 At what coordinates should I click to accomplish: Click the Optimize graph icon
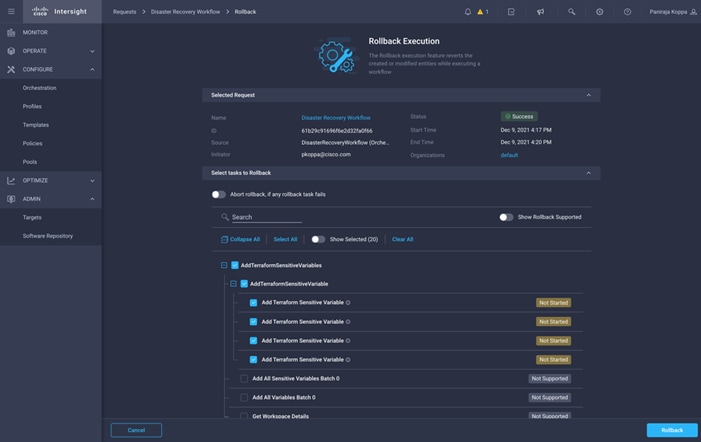(x=11, y=181)
